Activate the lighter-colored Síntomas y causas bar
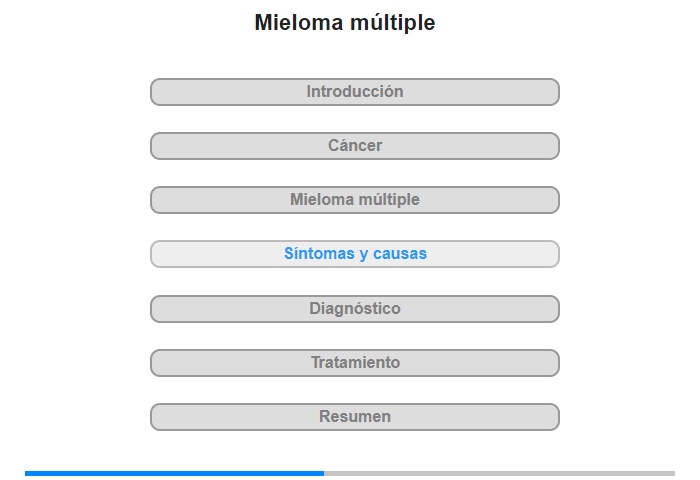The width and height of the screenshot is (700, 480). tap(354, 254)
